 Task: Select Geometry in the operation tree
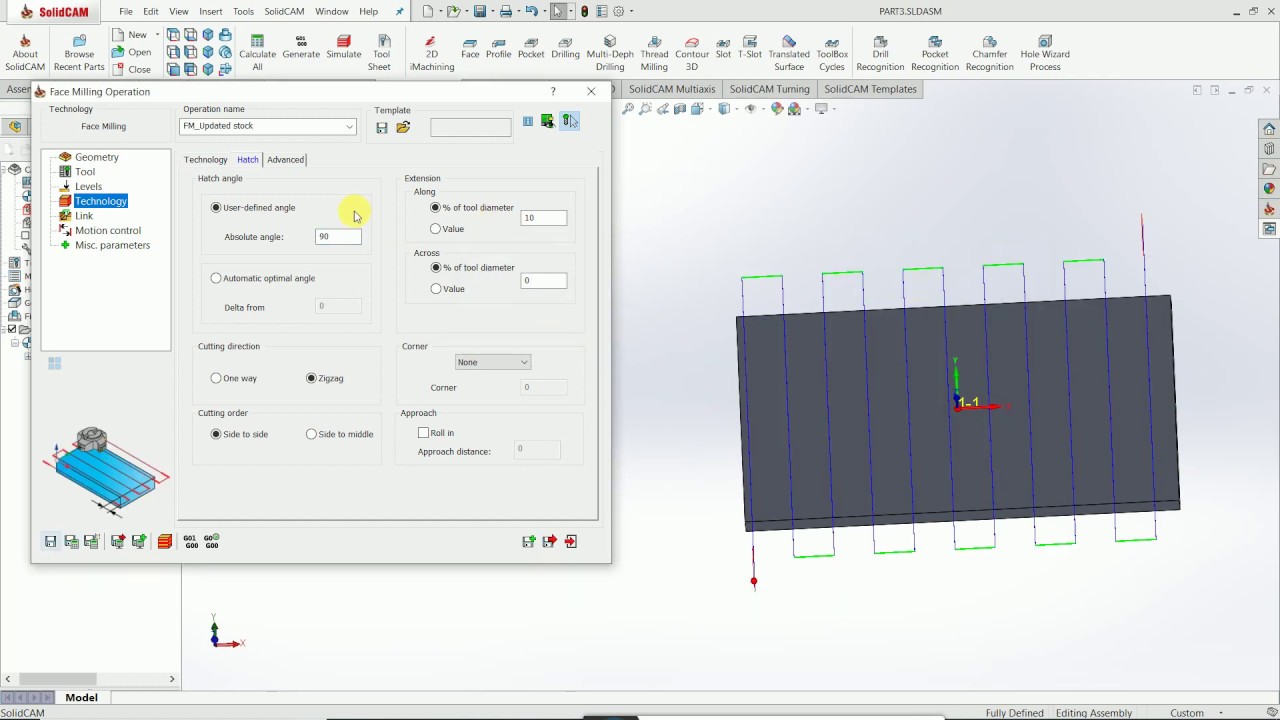pos(97,157)
